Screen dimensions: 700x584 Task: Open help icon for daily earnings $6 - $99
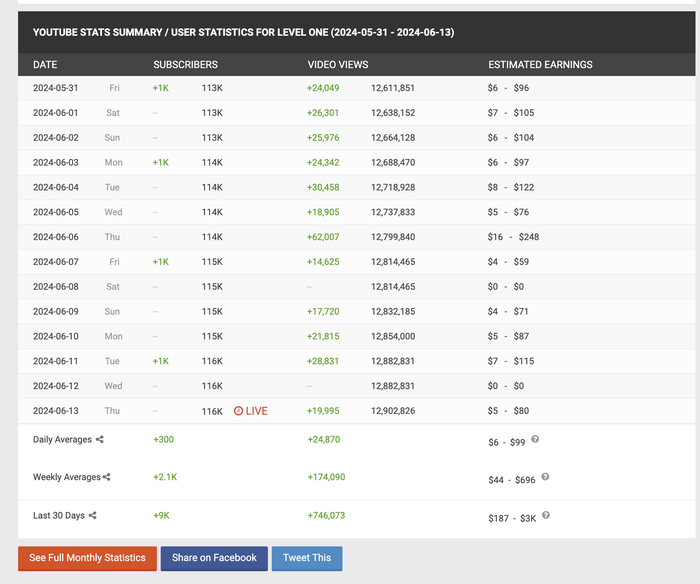pyautogui.click(x=535, y=439)
